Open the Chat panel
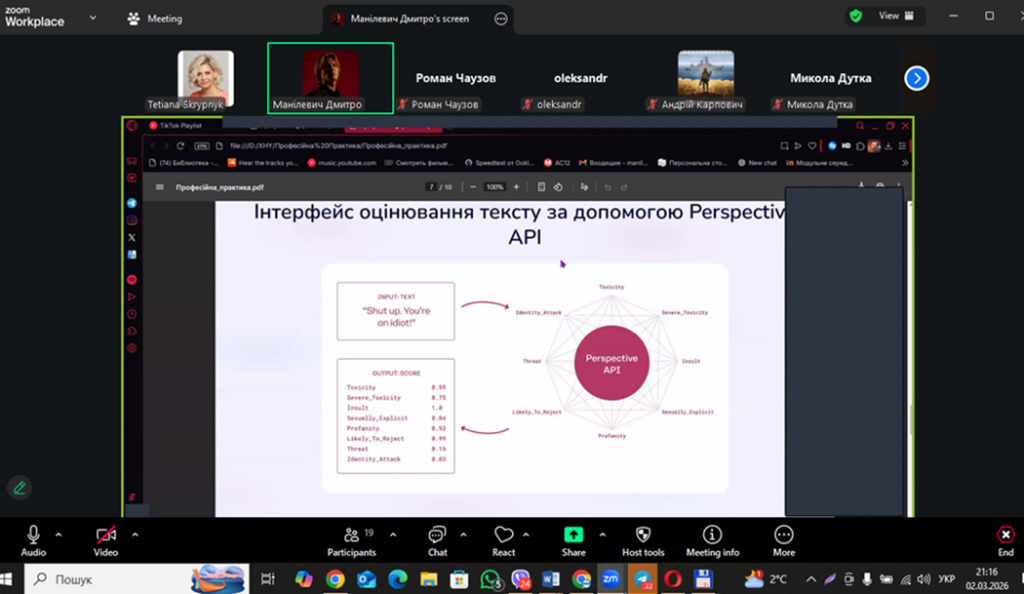This screenshot has height=594, width=1024. (437, 538)
